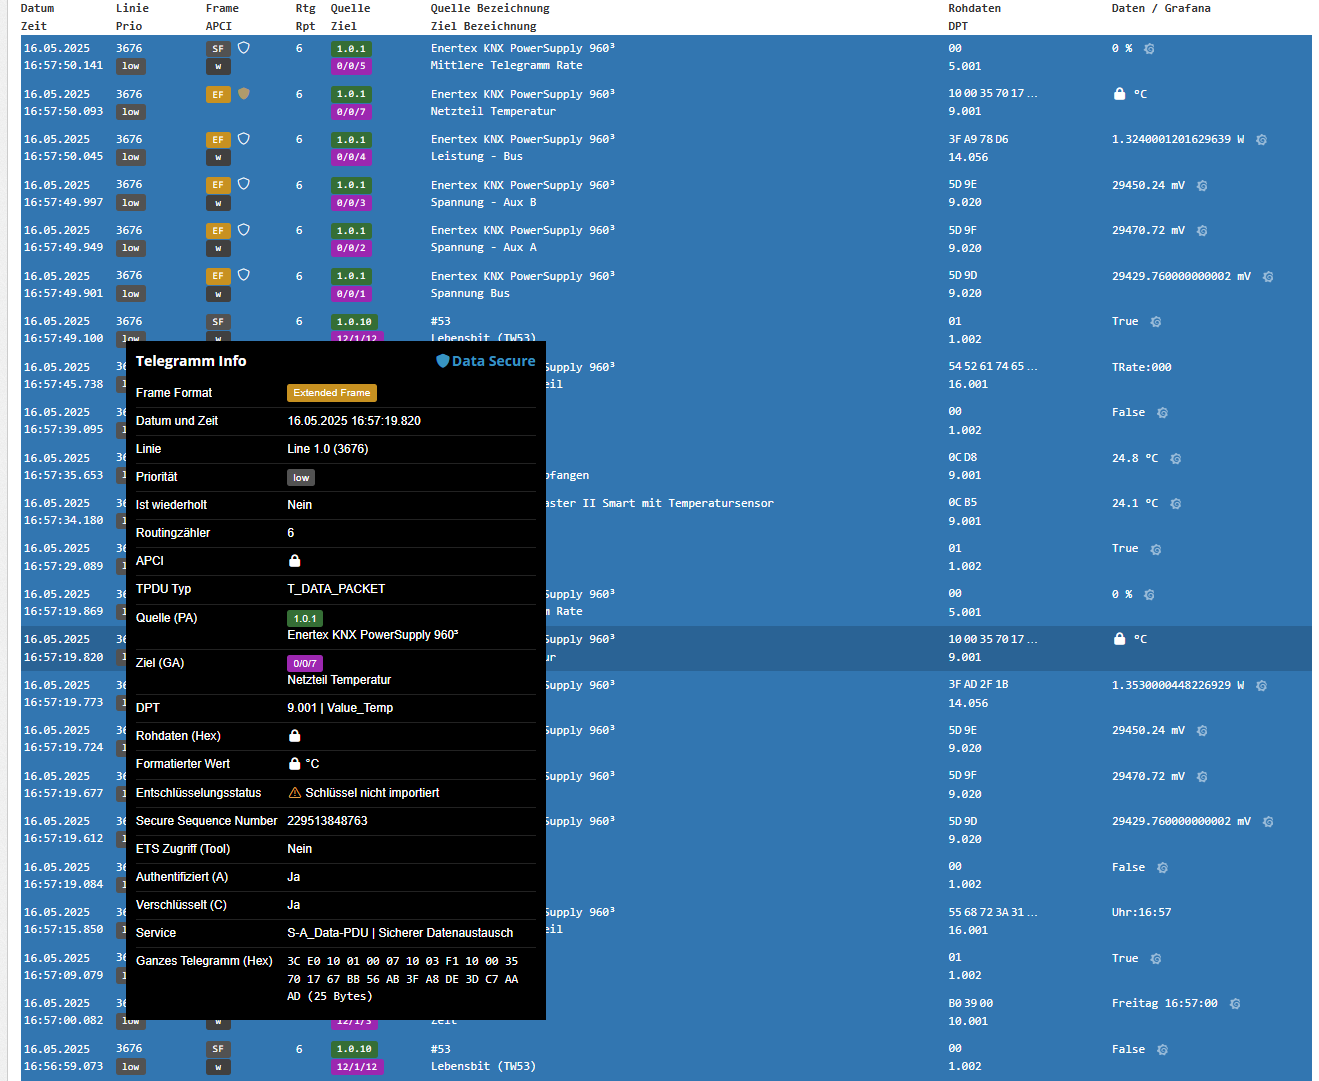Click the TRate:000 data value
This screenshot has height=1081, width=1319.
tap(1141, 368)
